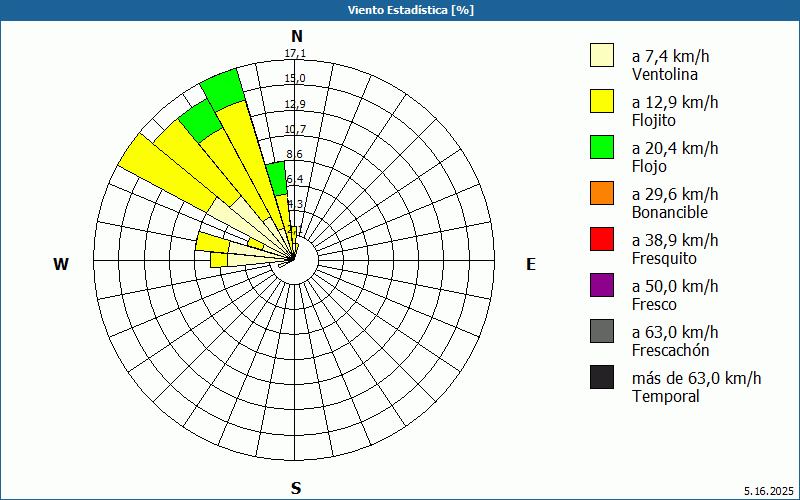Image resolution: width=800 pixels, height=500 pixels.
Task: Click the 'a 63,0 km/h' legend text
Action: (x=675, y=332)
